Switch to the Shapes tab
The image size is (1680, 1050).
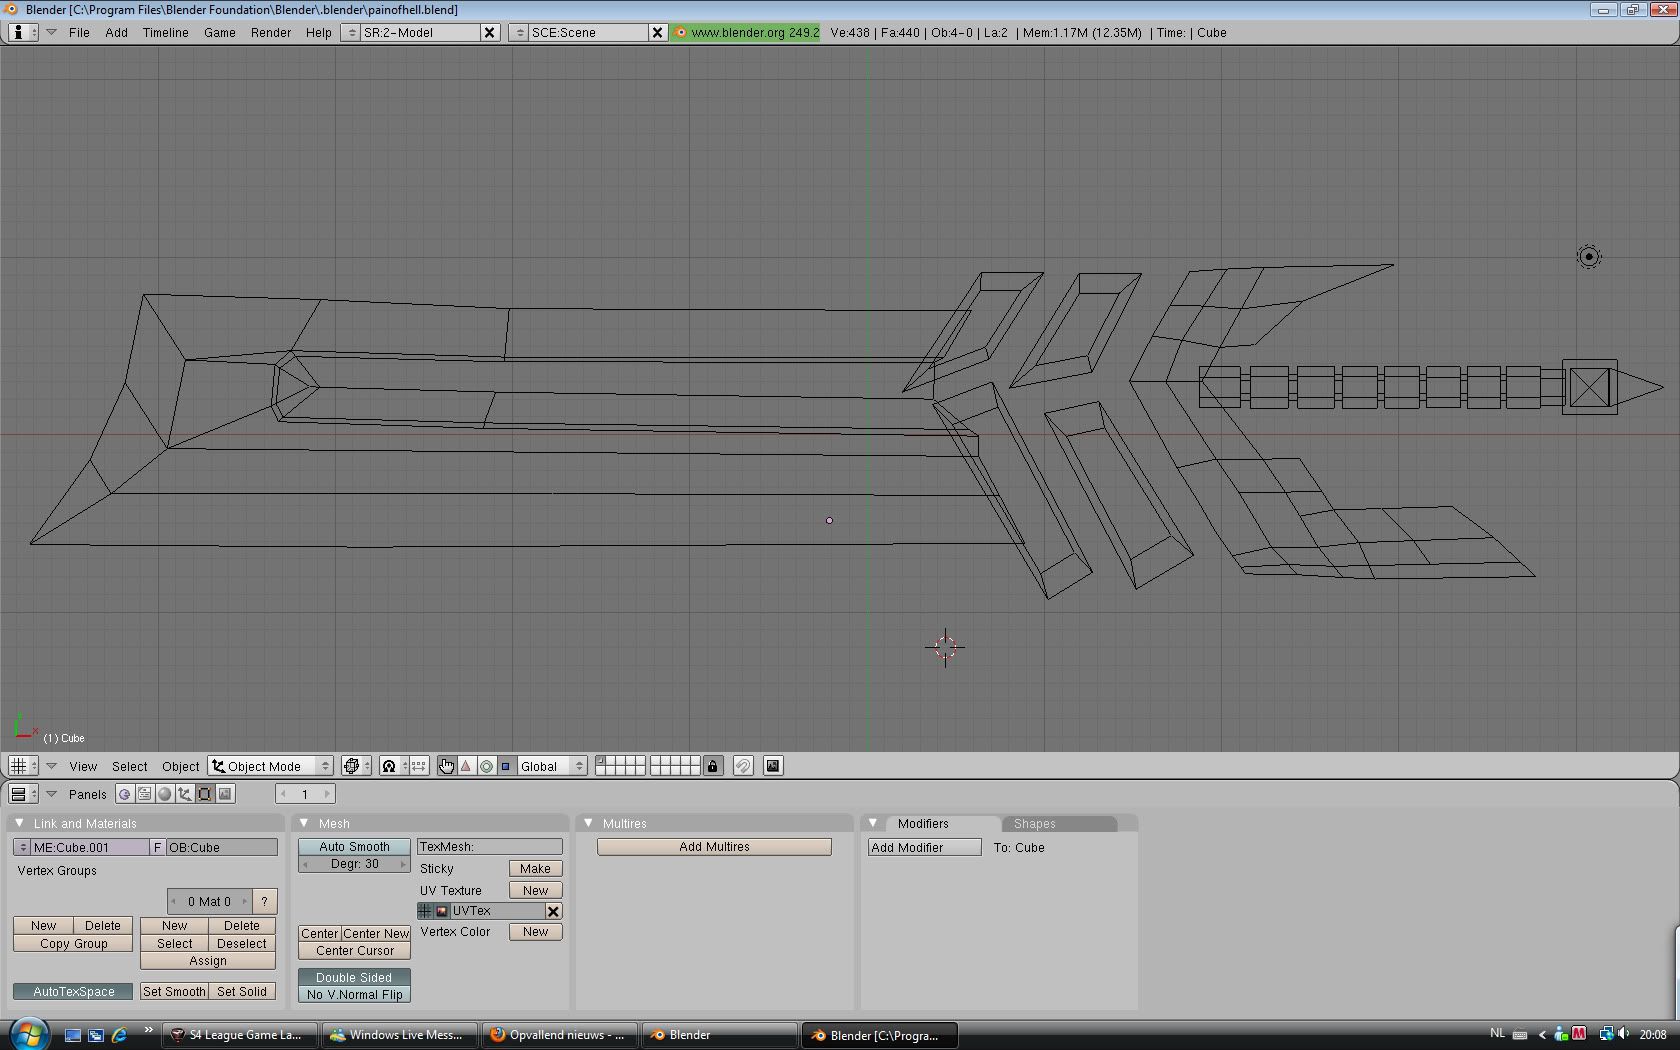click(1034, 823)
